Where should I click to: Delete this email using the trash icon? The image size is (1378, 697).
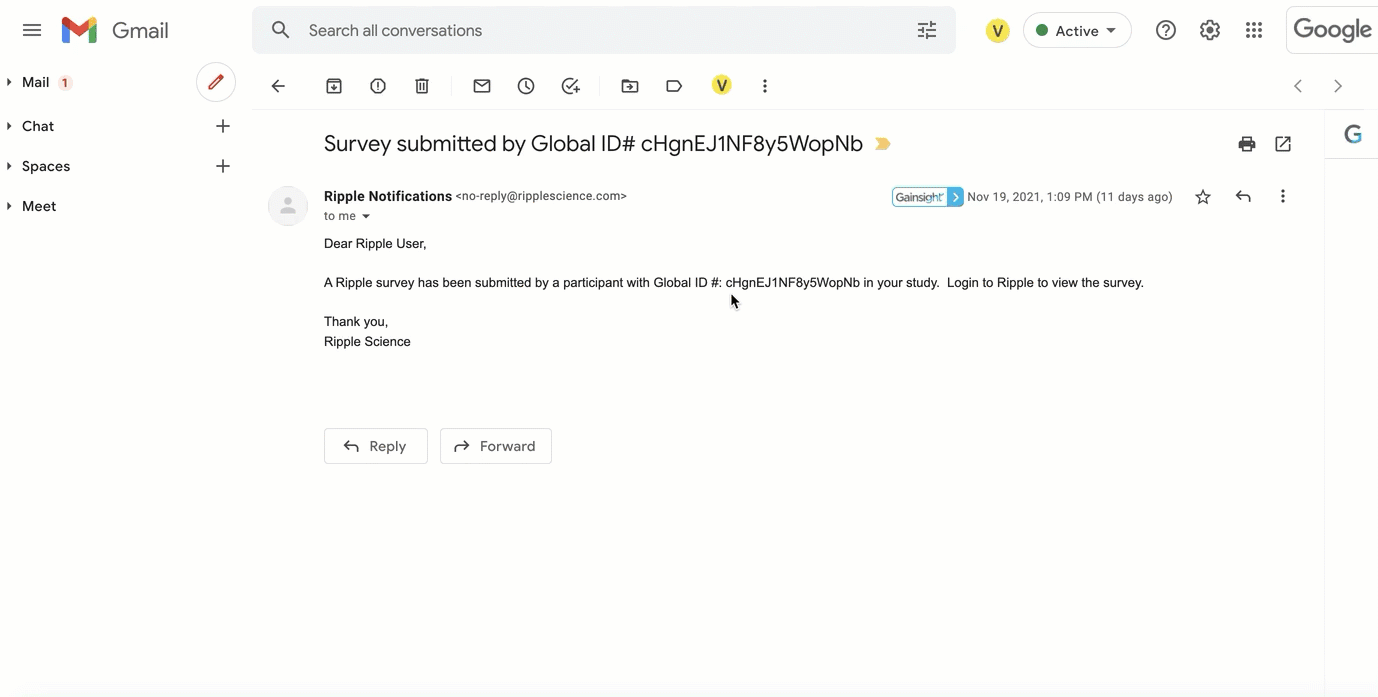point(422,86)
